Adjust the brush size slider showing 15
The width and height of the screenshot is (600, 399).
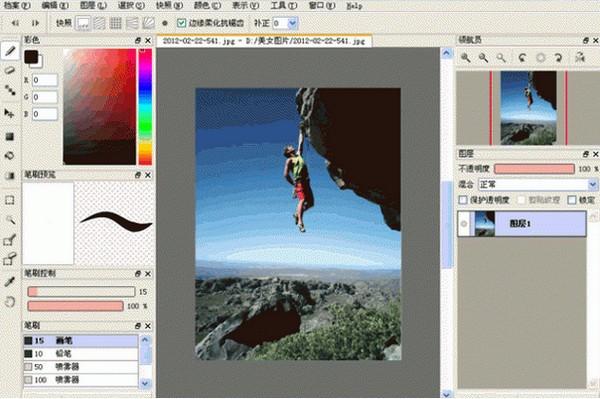click(82, 292)
